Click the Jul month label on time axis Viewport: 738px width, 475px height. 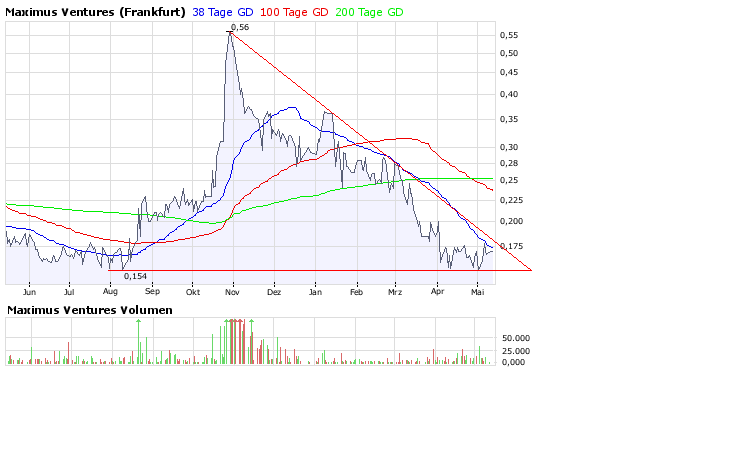[x=69, y=292]
